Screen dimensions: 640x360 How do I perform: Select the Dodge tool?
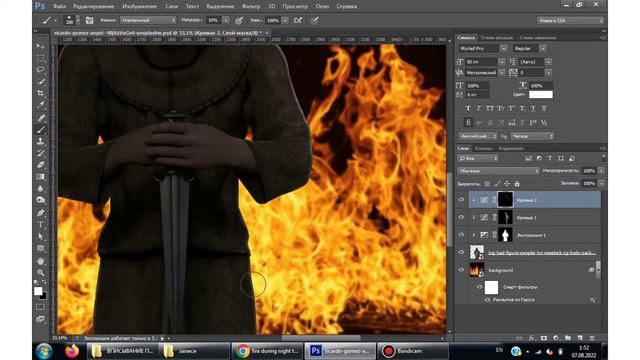40,200
